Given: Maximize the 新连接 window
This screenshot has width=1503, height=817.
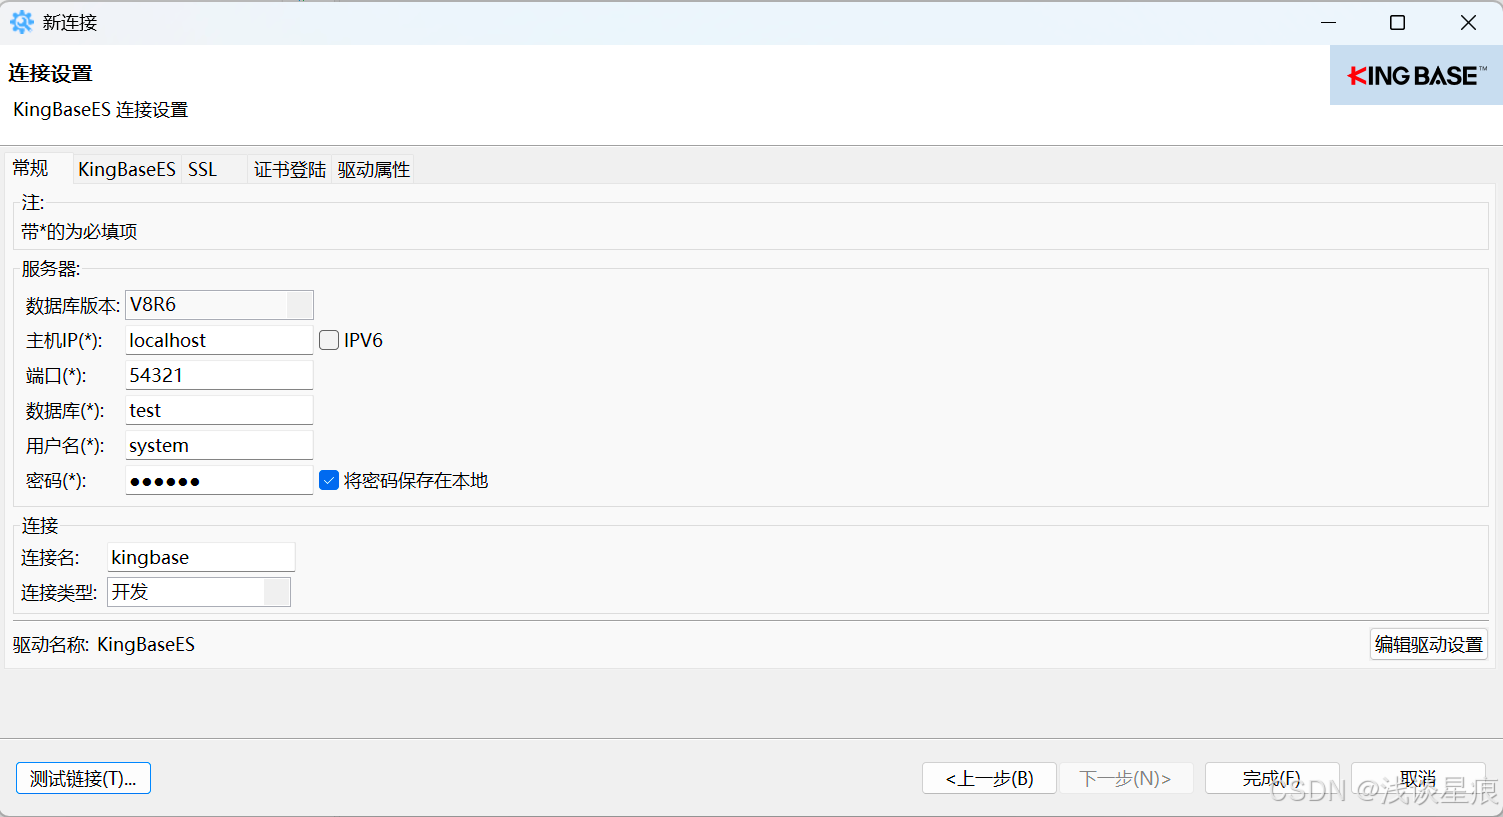Looking at the screenshot, I should click(x=1398, y=22).
